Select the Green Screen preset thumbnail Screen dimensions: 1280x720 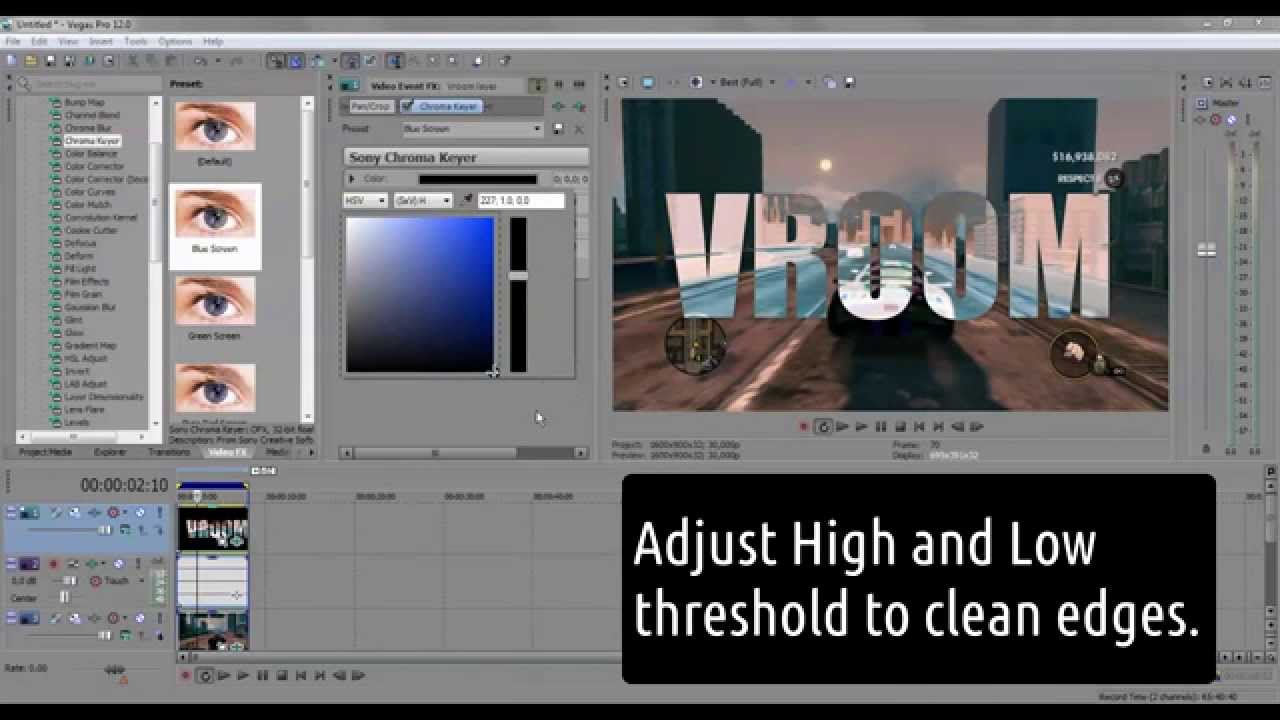tap(214, 301)
